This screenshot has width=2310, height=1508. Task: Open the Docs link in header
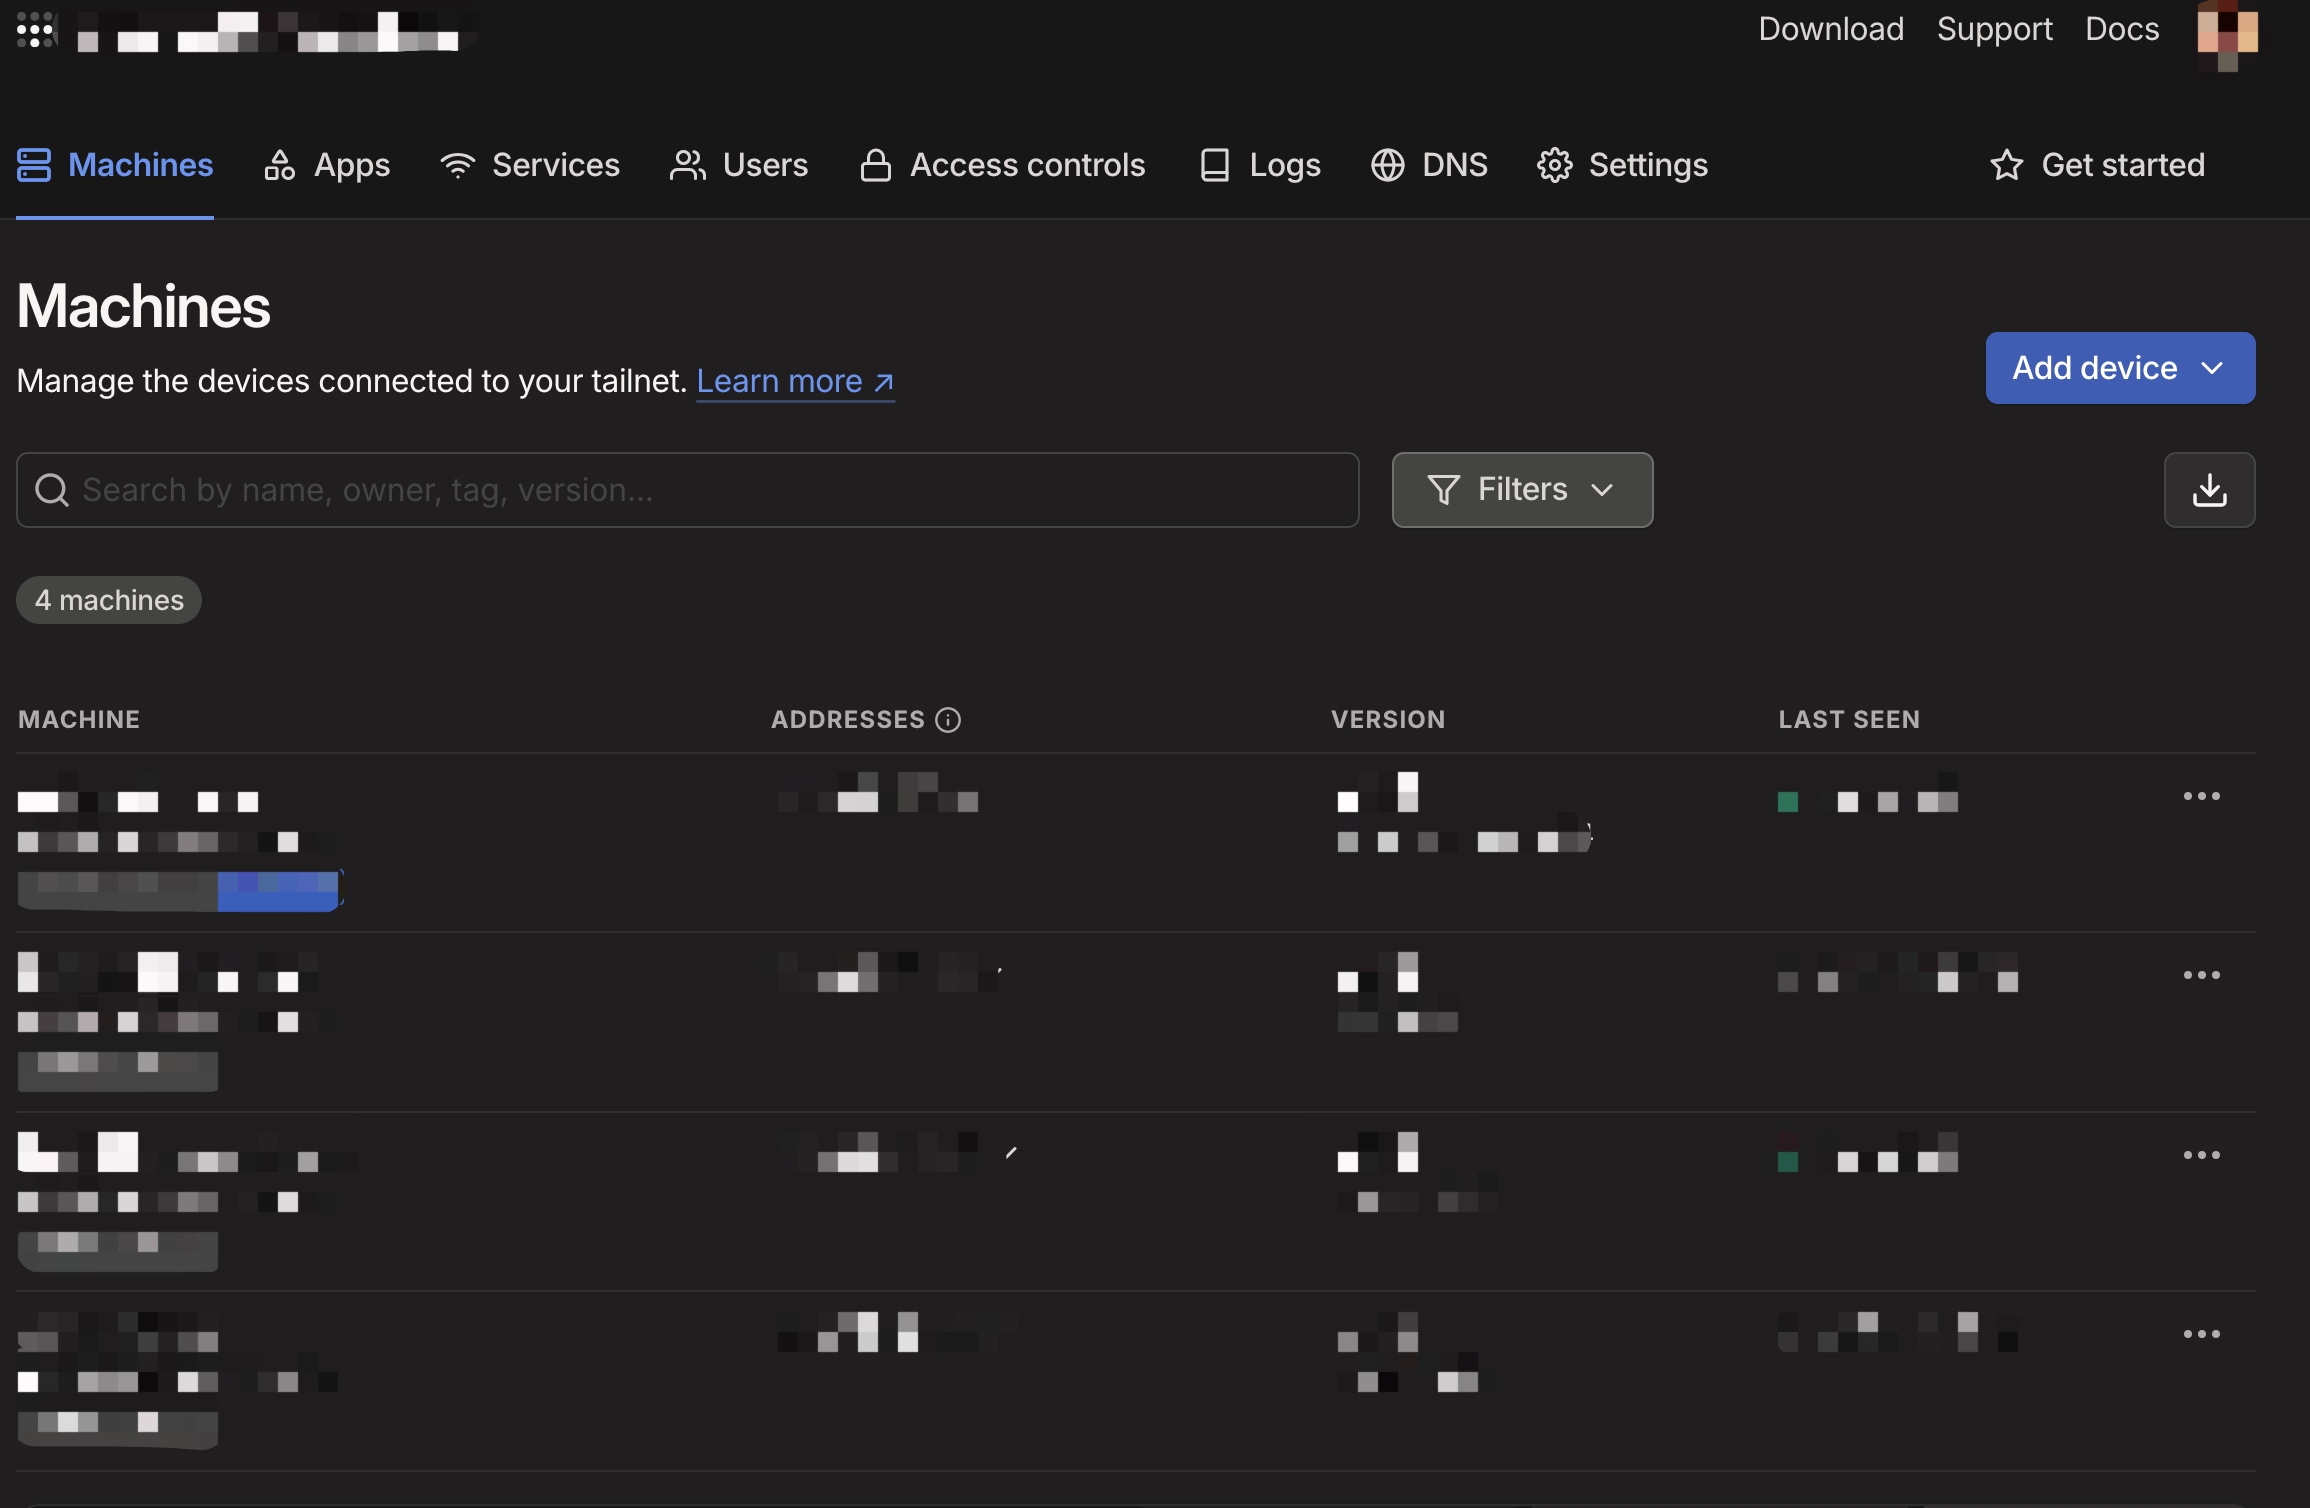(2121, 29)
